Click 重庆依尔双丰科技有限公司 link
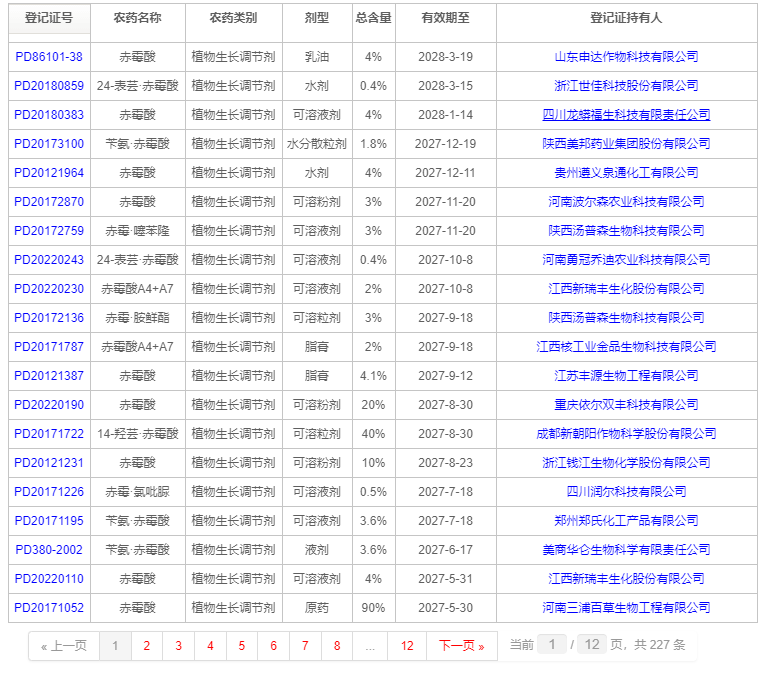The height and width of the screenshot is (674, 780). click(626, 405)
